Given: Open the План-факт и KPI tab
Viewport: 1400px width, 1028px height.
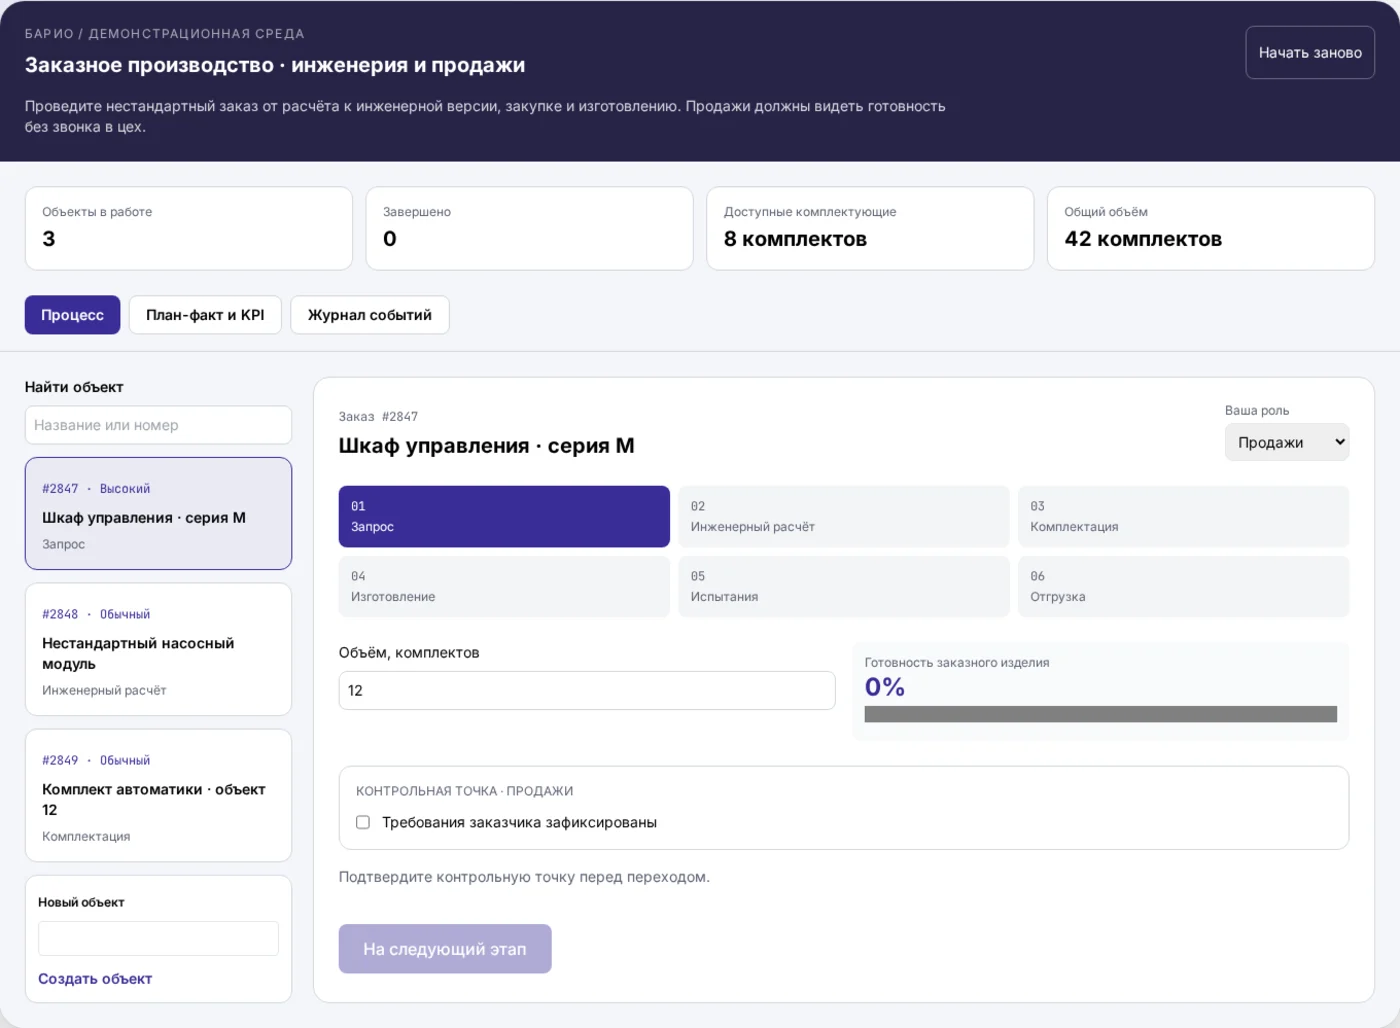Looking at the screenshot, I should pos(205,315).
